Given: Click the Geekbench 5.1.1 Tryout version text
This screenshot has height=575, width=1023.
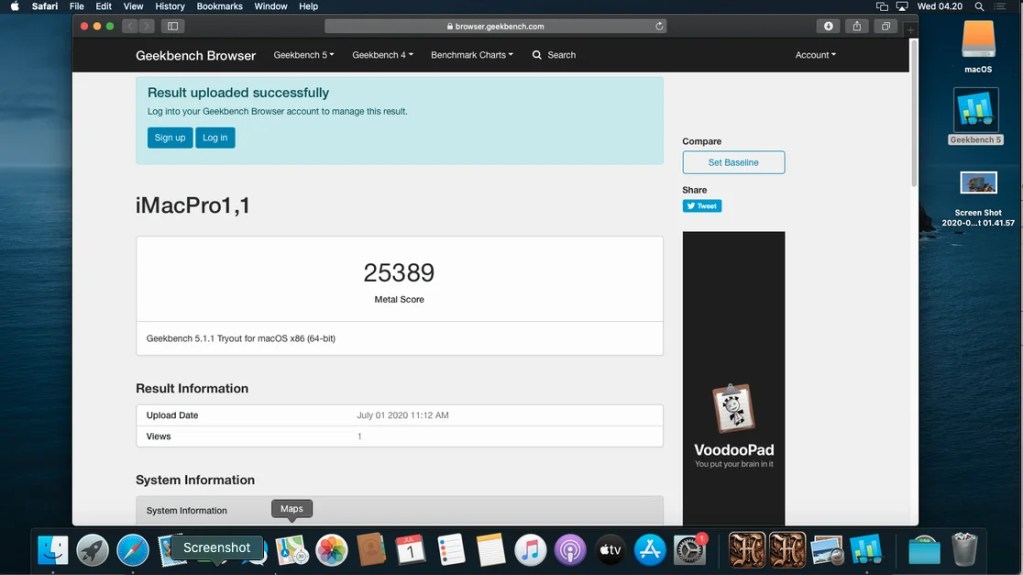Looking at the screenshot, I should pos(241,339).
